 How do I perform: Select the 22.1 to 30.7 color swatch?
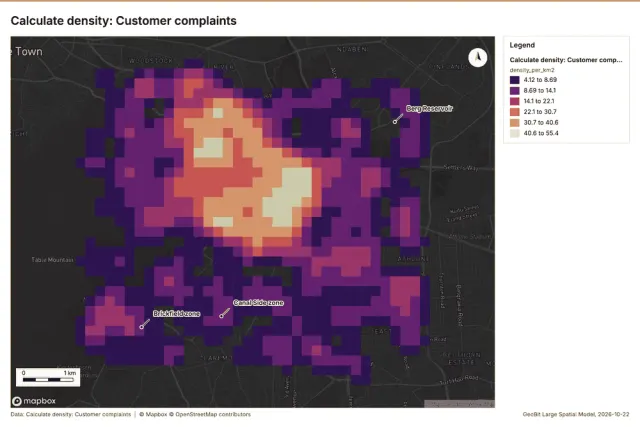515,112
